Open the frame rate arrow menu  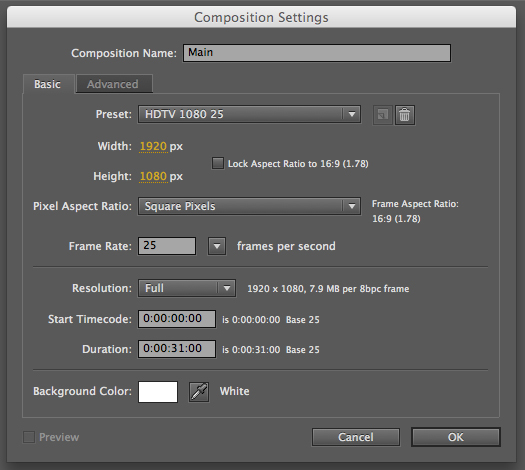coord(217,246)
